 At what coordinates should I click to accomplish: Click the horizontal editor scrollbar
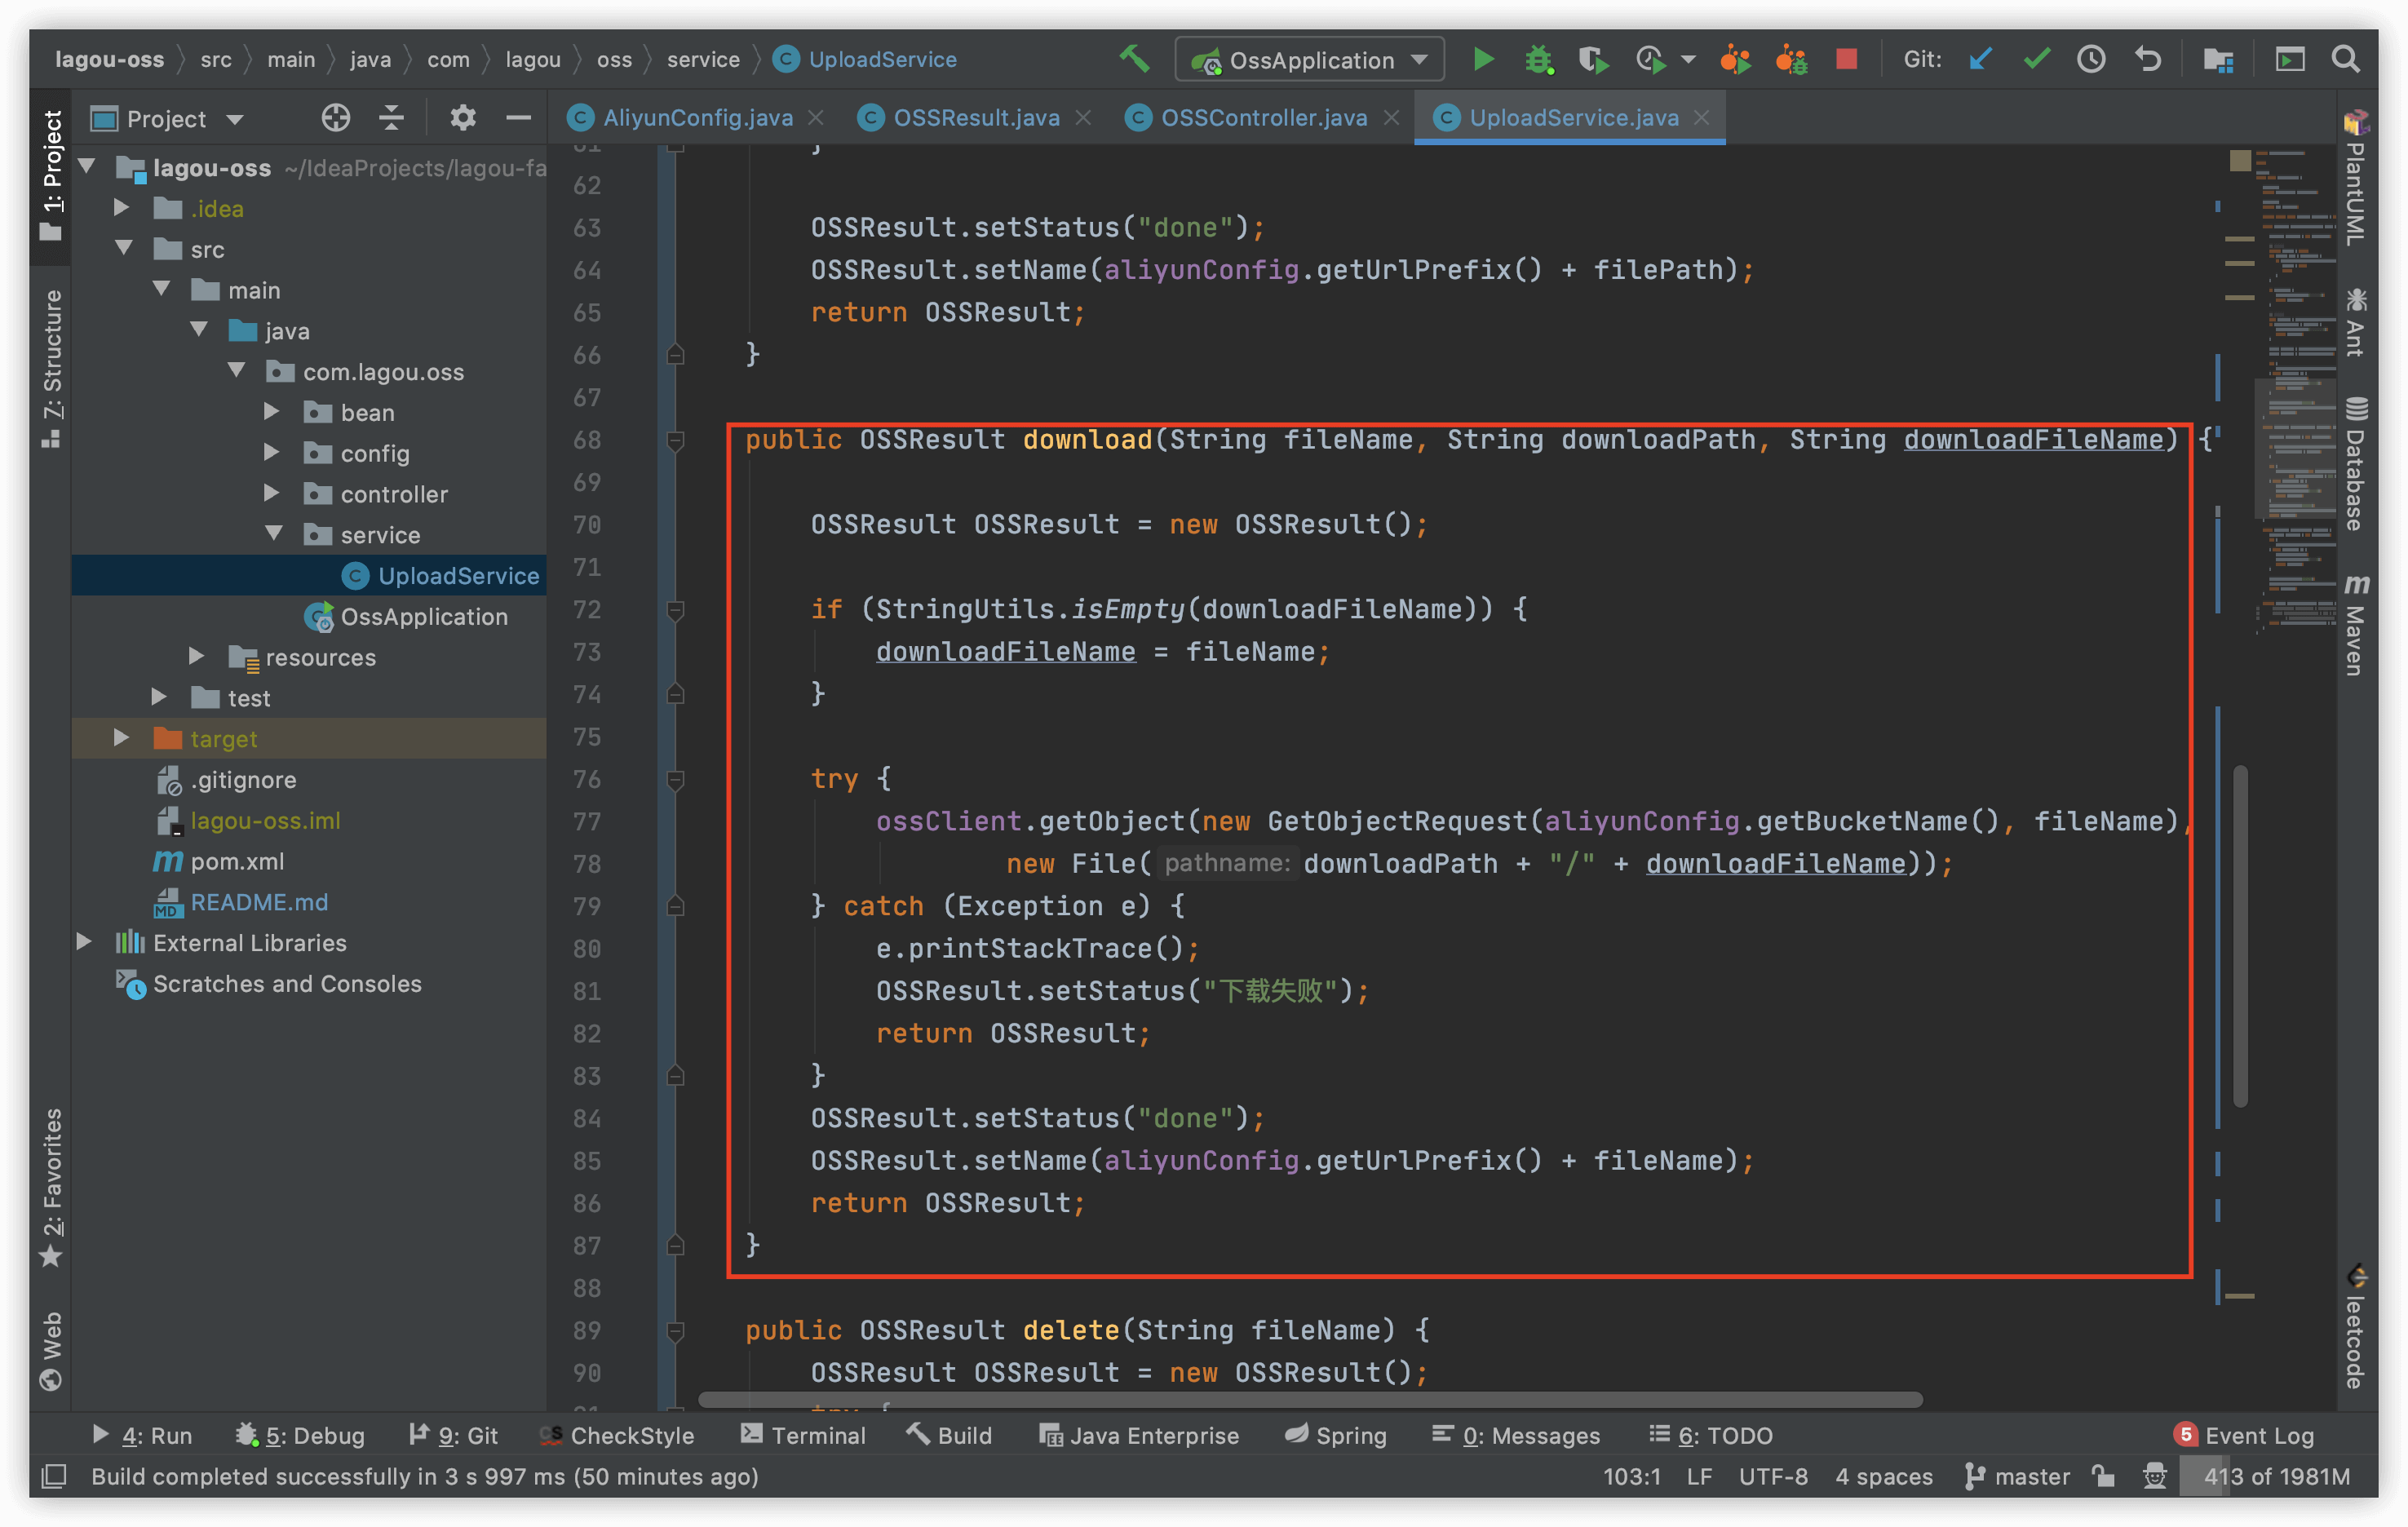click(1310, 1399)
